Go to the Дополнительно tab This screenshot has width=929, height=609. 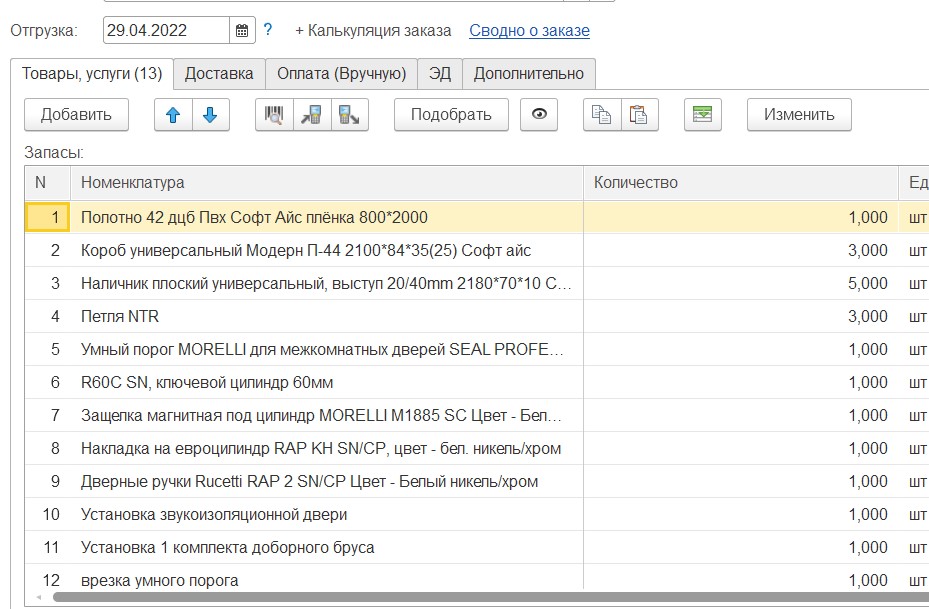tap(528, 74)
